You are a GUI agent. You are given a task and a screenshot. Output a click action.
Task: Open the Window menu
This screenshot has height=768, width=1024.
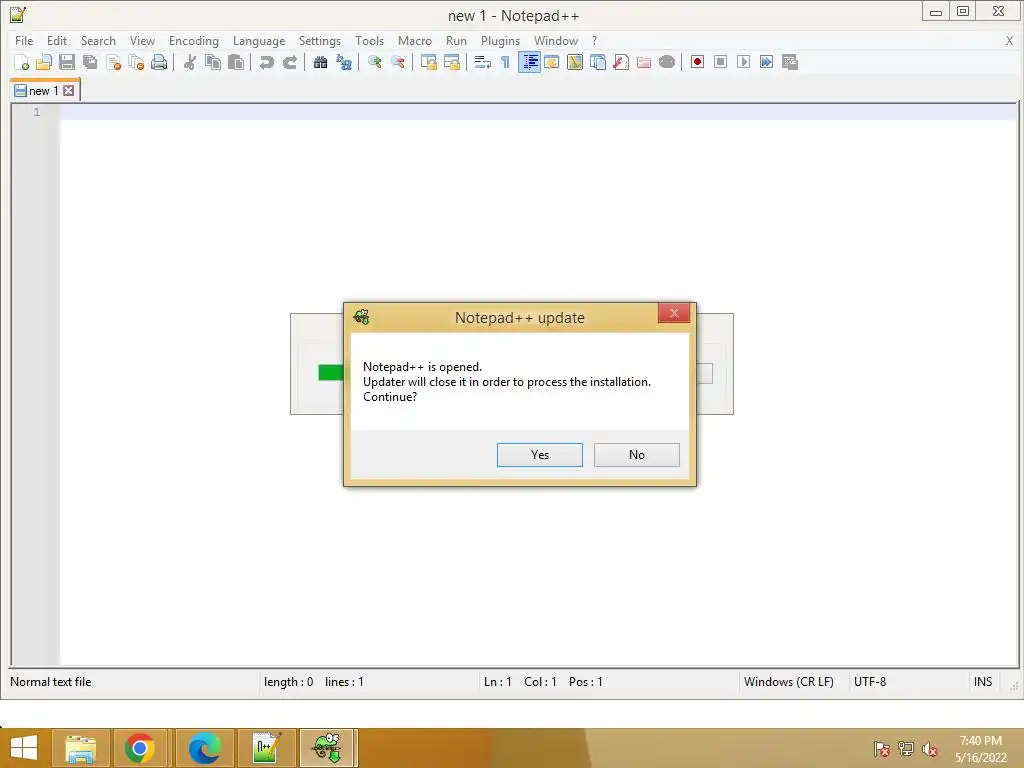[556, 40]
